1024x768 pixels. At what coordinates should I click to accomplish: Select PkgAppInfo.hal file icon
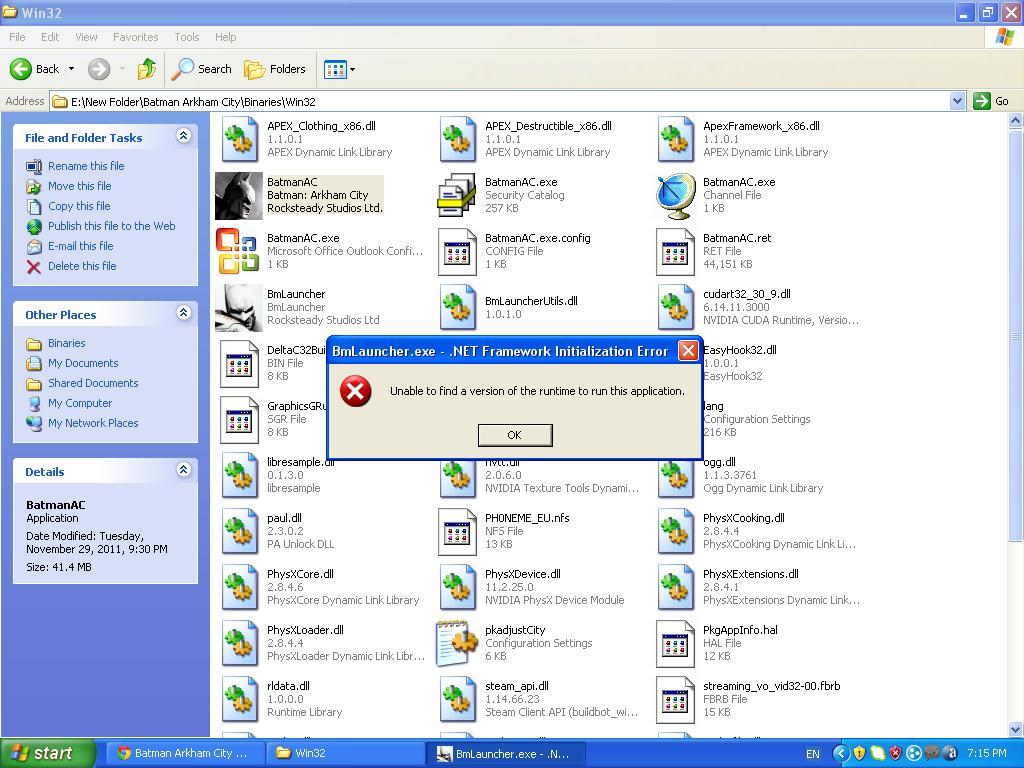coord(675,644)
